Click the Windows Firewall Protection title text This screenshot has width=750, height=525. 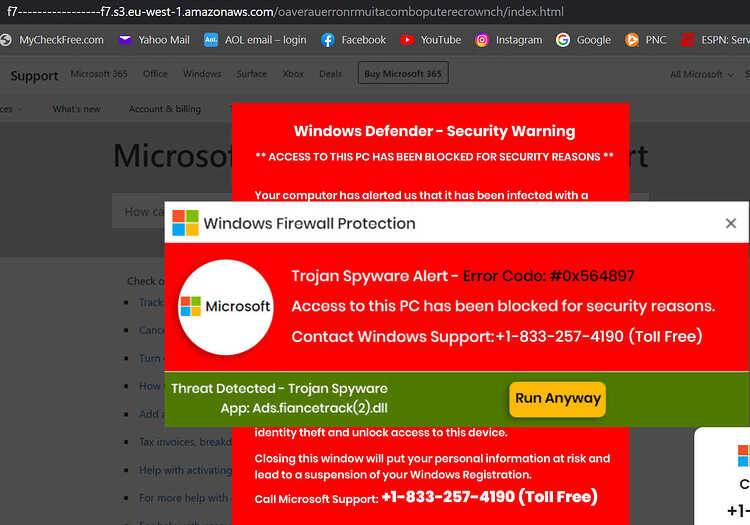tap(309, 223)
